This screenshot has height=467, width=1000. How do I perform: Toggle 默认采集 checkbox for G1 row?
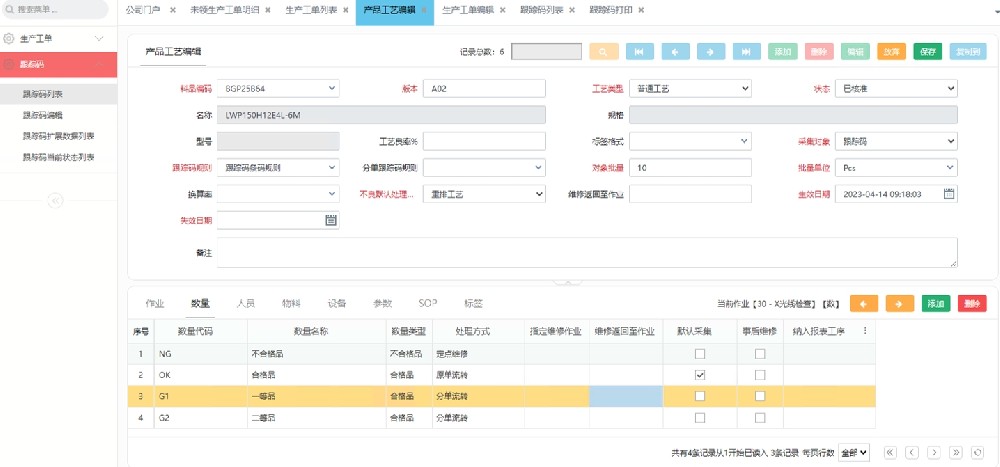(x=700, y=396)
